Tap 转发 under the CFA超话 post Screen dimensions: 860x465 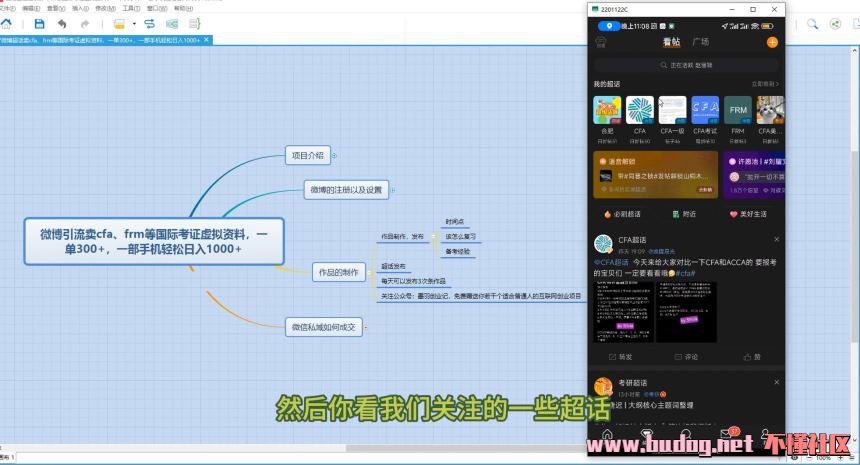pos(620,357)
